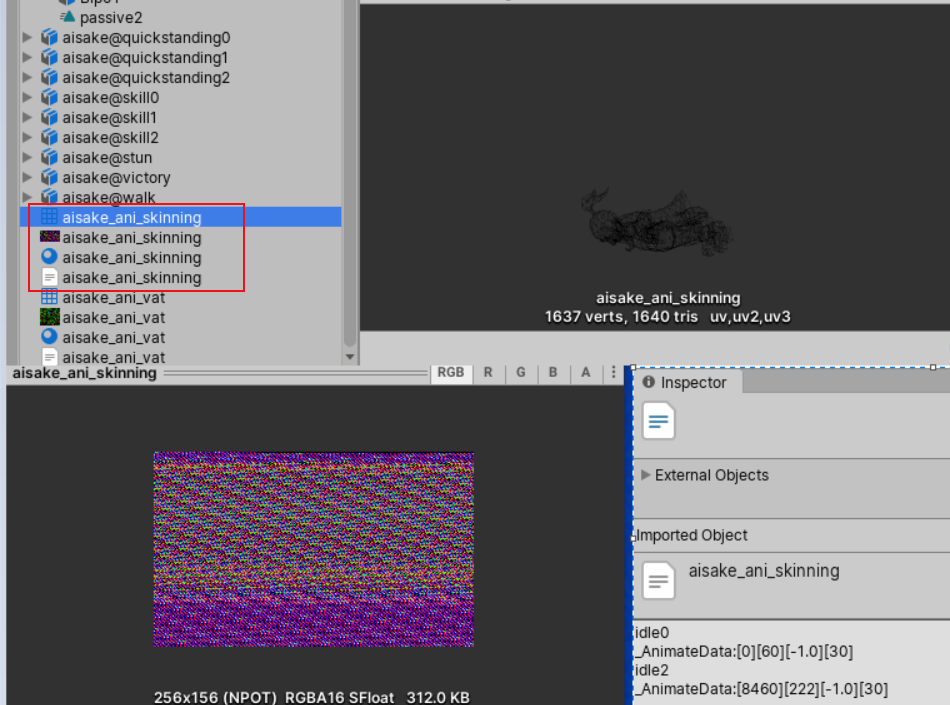Expand the External Objects foldout
This screenshot has width=950, height=705.
click(645, 475)
